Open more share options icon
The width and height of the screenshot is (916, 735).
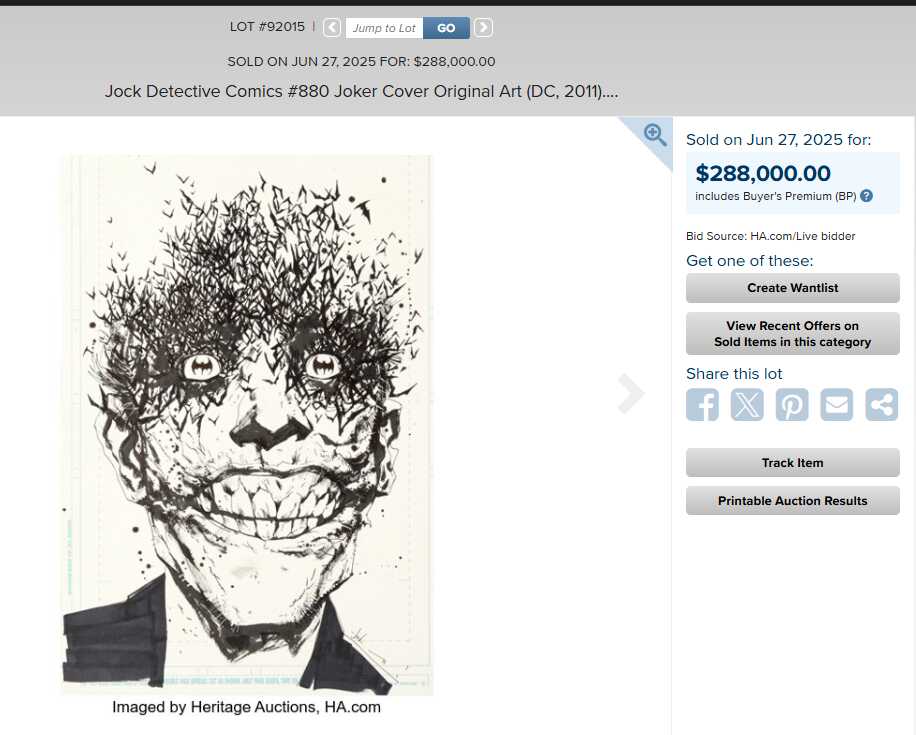click(x=882, y=404)
